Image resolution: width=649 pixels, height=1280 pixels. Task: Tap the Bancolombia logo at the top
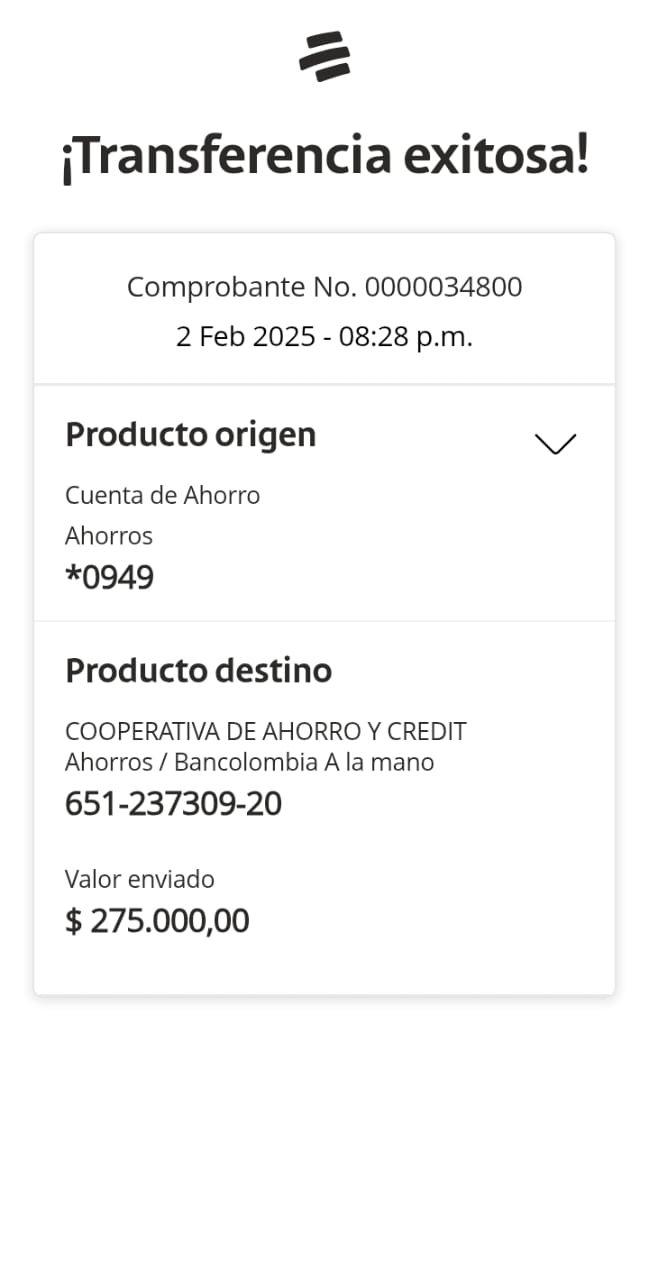tap(324, 56)
